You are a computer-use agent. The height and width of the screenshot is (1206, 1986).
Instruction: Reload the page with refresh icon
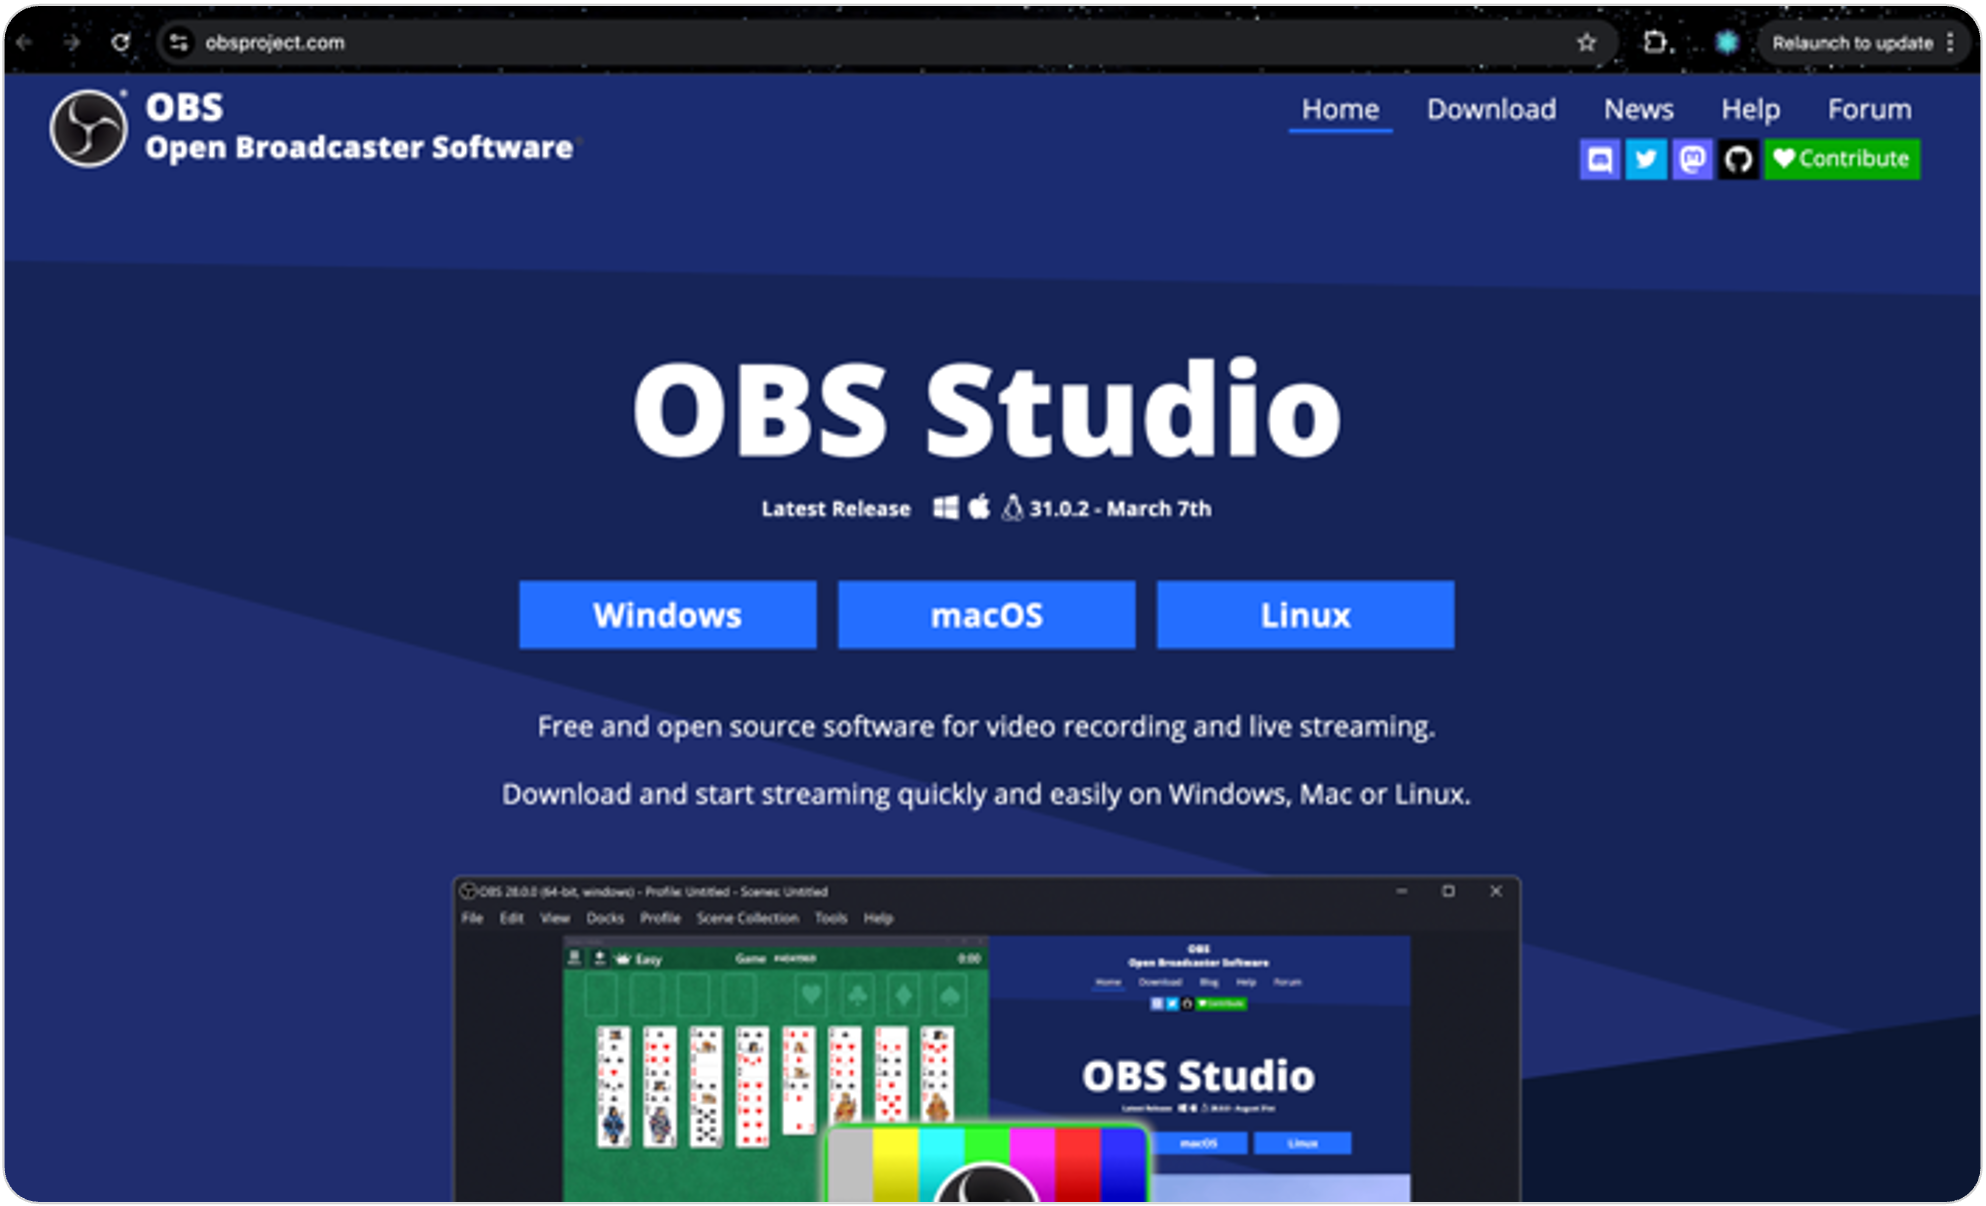point(120,43)
